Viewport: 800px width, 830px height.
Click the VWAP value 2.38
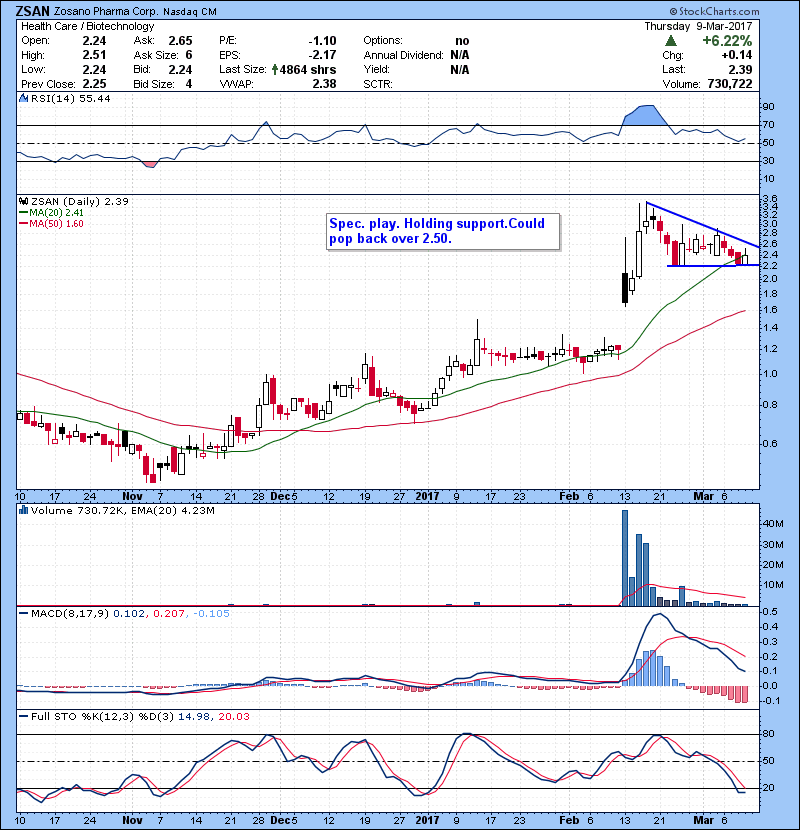pyautogui.click(x=324, y=84)
